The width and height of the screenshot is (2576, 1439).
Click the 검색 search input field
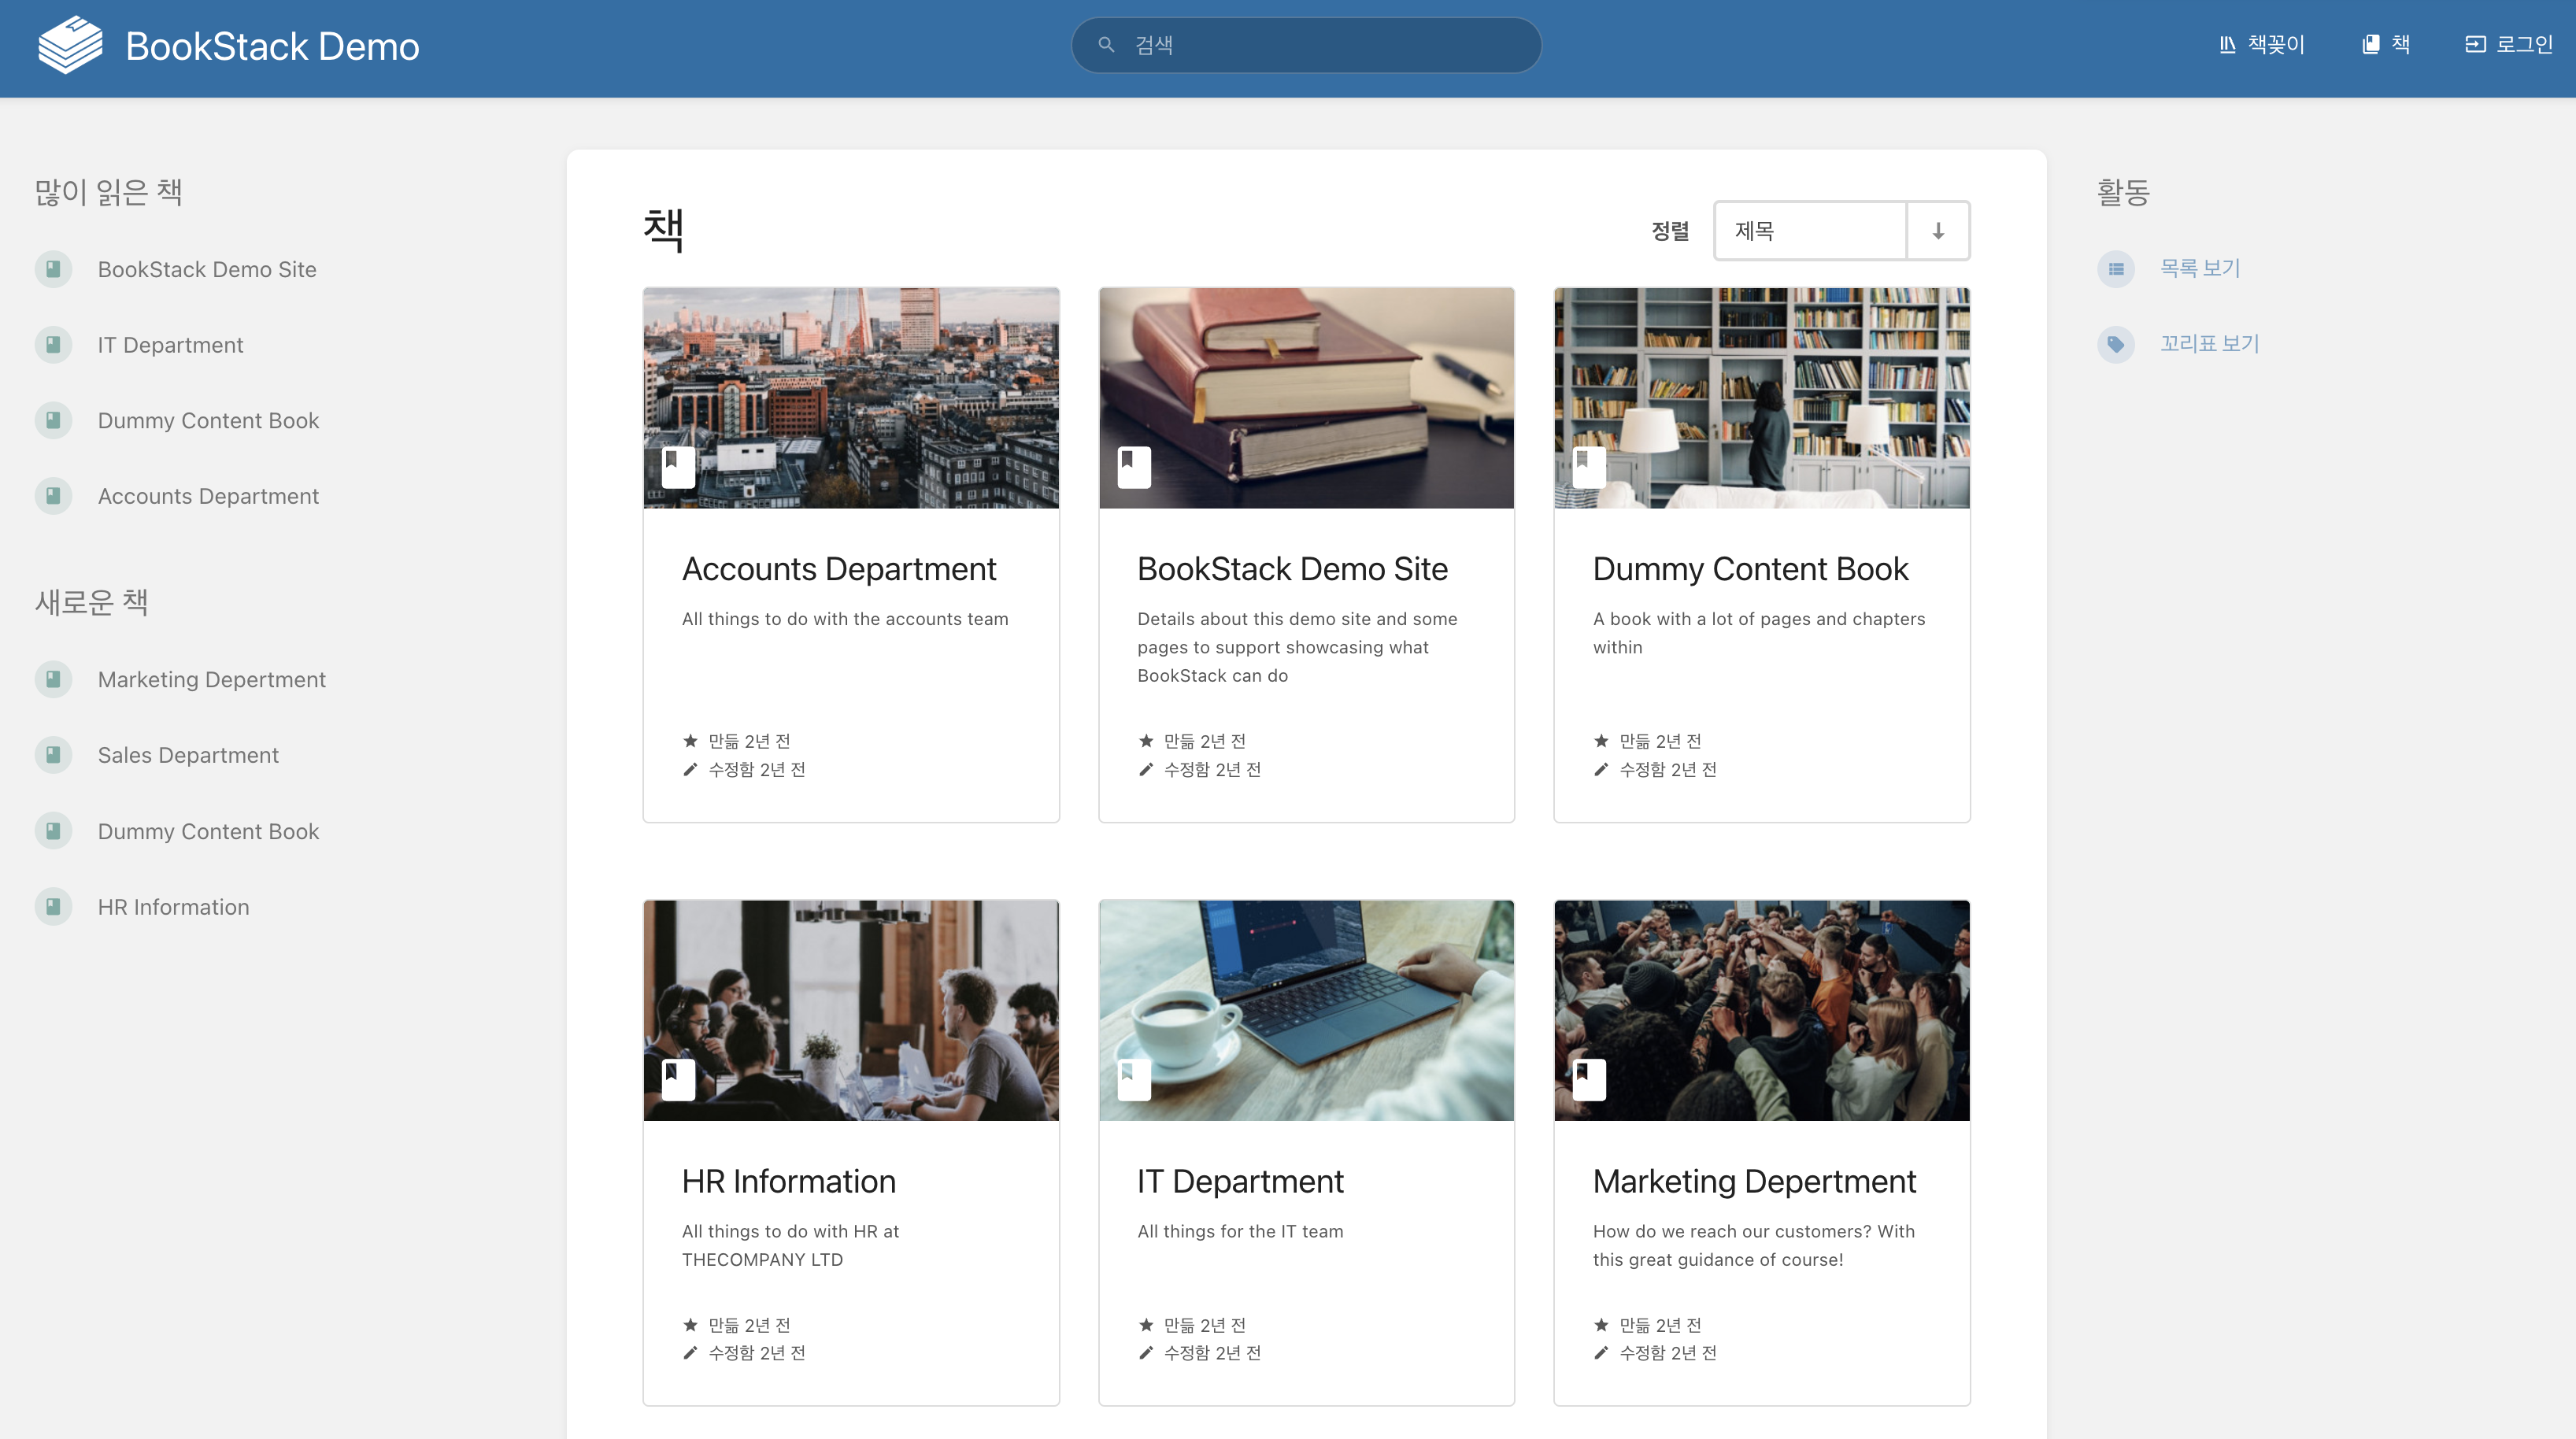1320,45
